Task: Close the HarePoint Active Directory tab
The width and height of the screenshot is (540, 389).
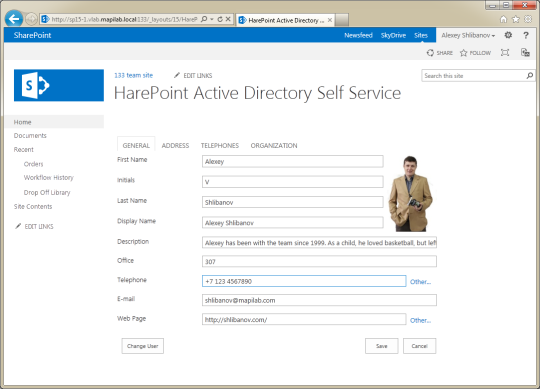Action: 330,20
